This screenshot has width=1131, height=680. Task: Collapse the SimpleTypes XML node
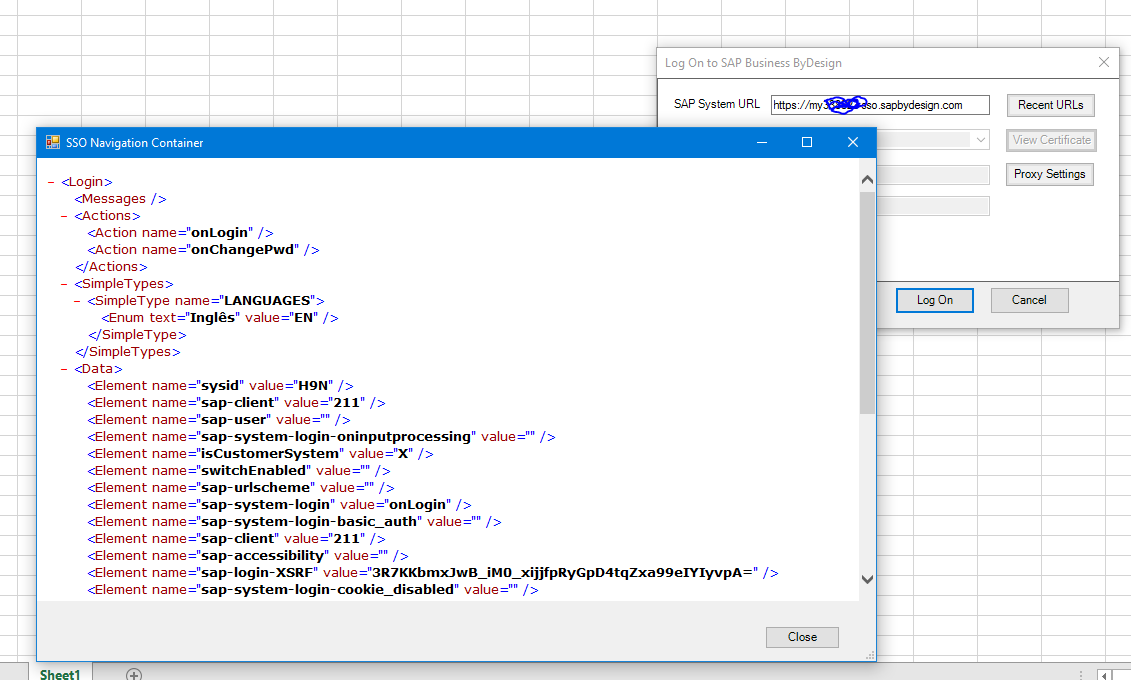tap(64, 284)
